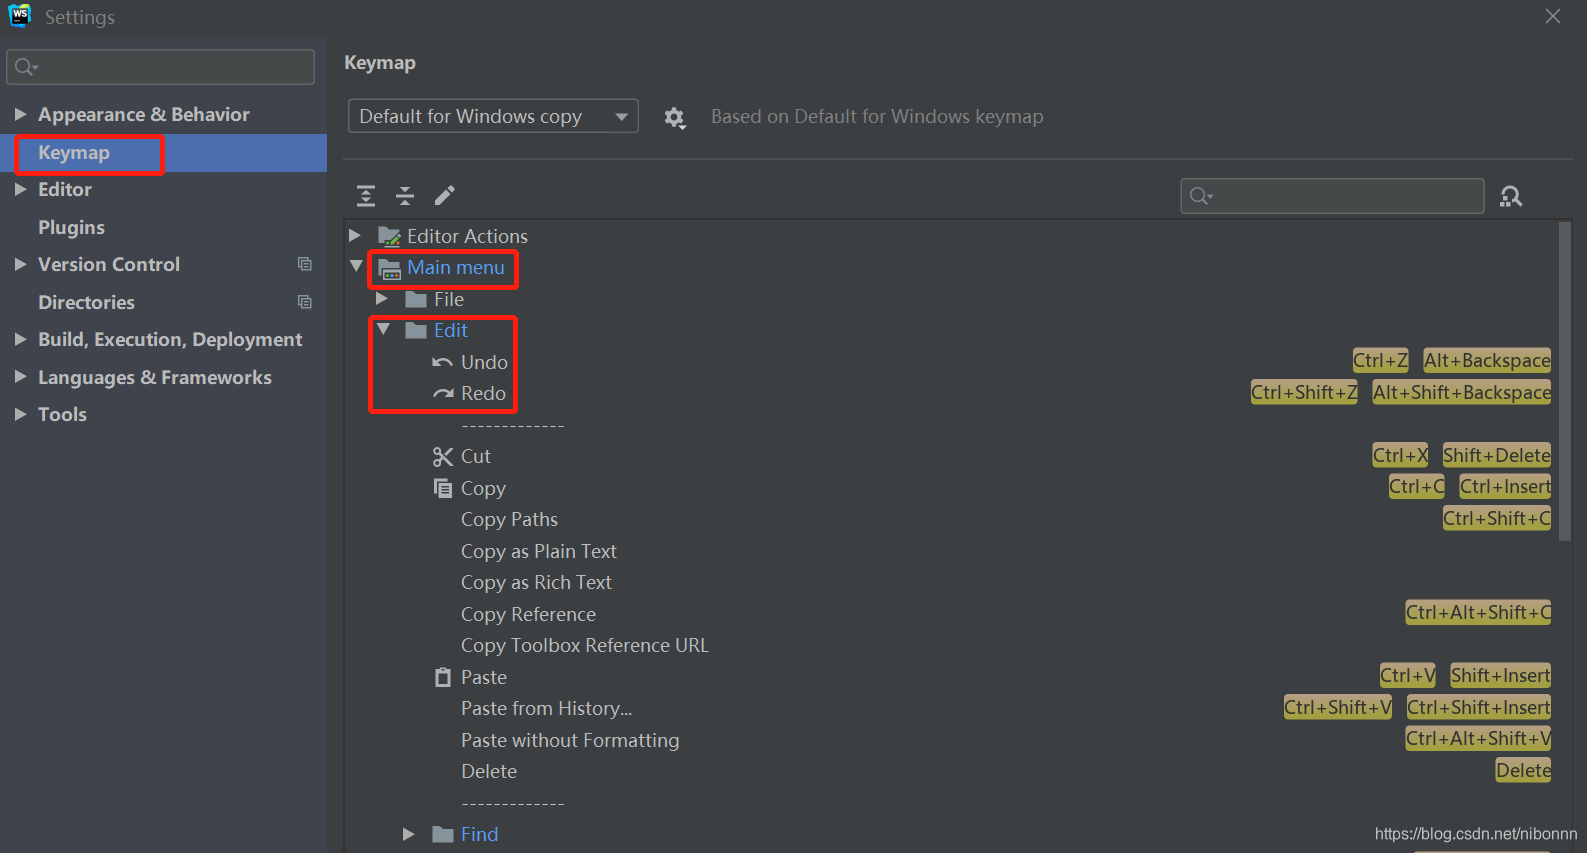Select Directories in the settings sidebar
The height and width of the screenshot is (853, 1587).
pyautogui.click(x=86, y=302)
